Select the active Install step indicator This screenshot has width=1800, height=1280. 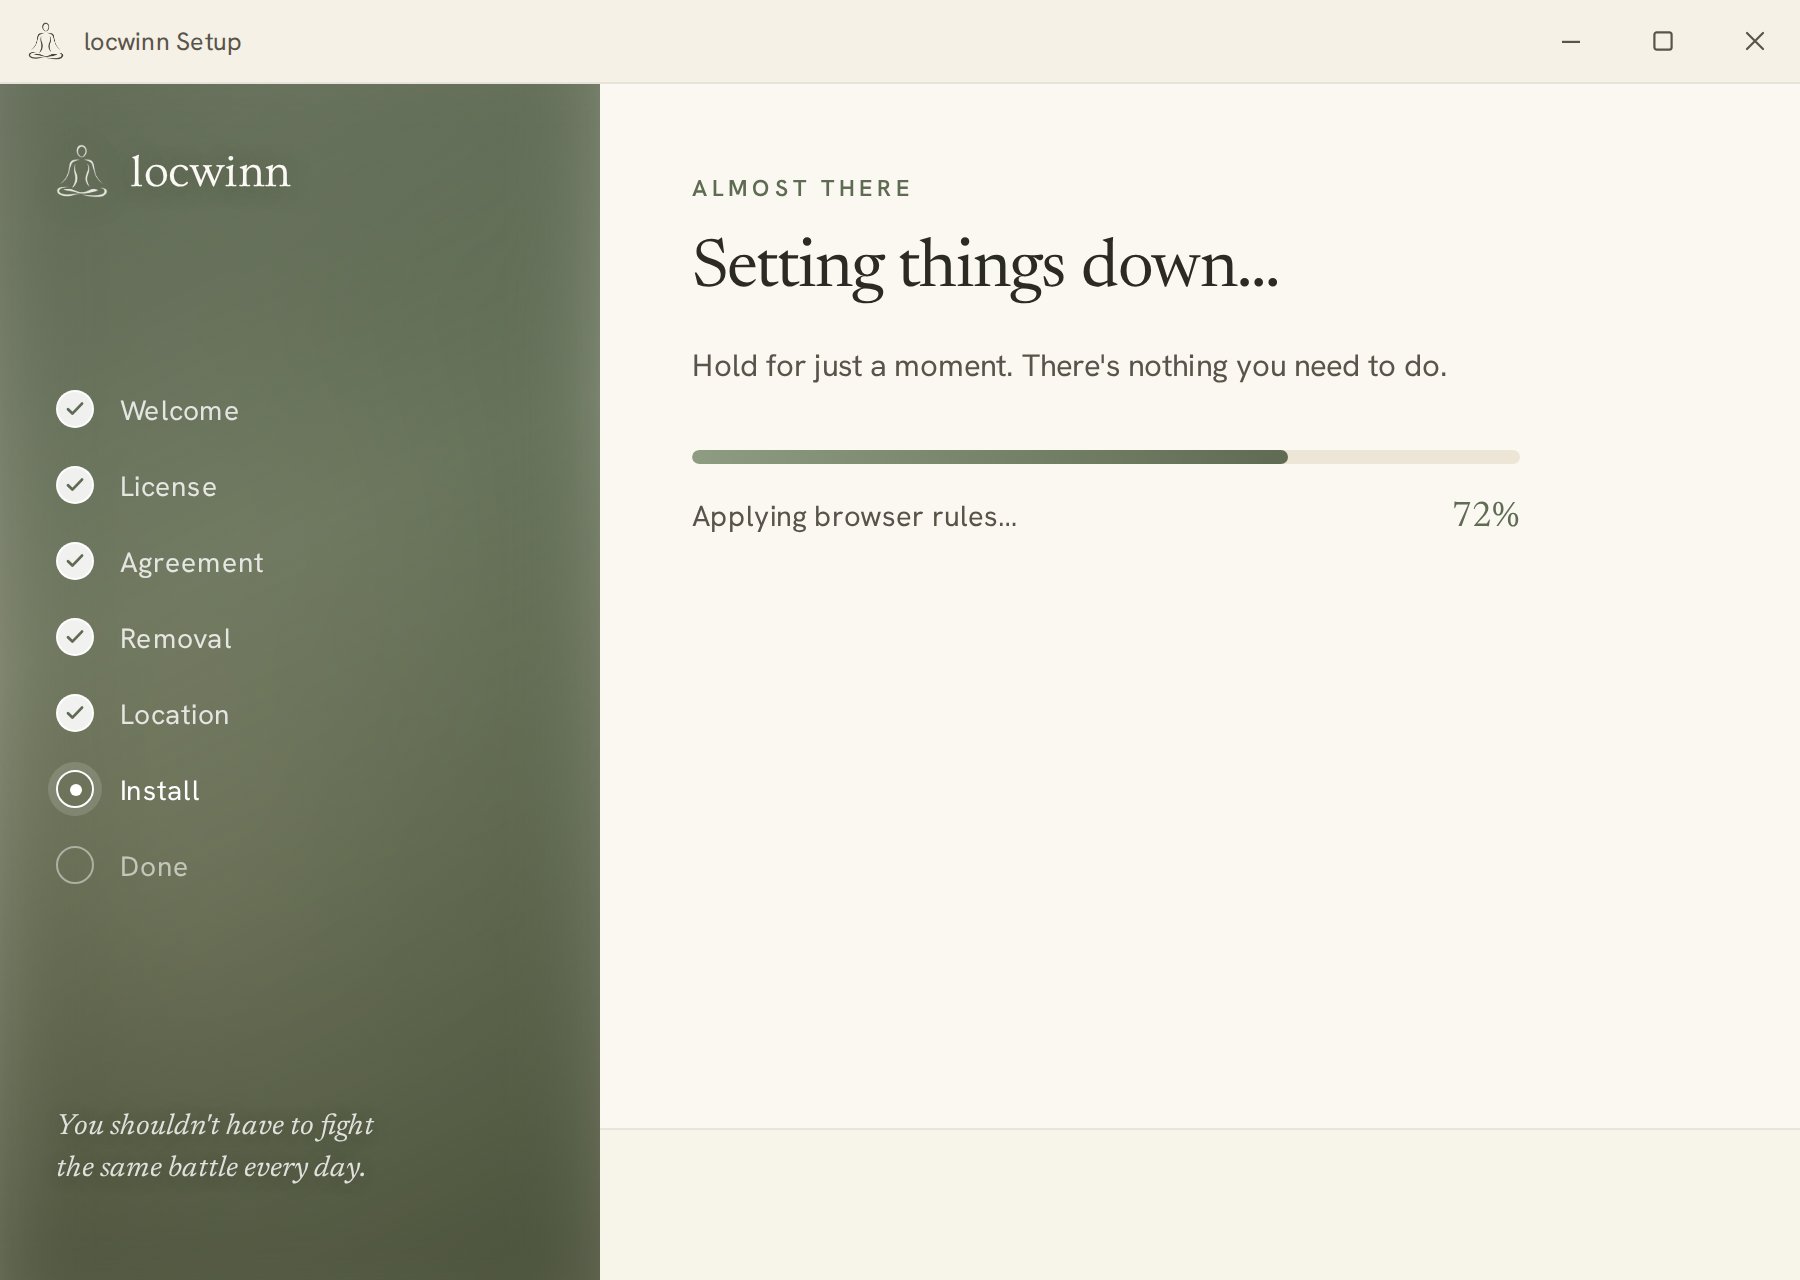[75, 789]
